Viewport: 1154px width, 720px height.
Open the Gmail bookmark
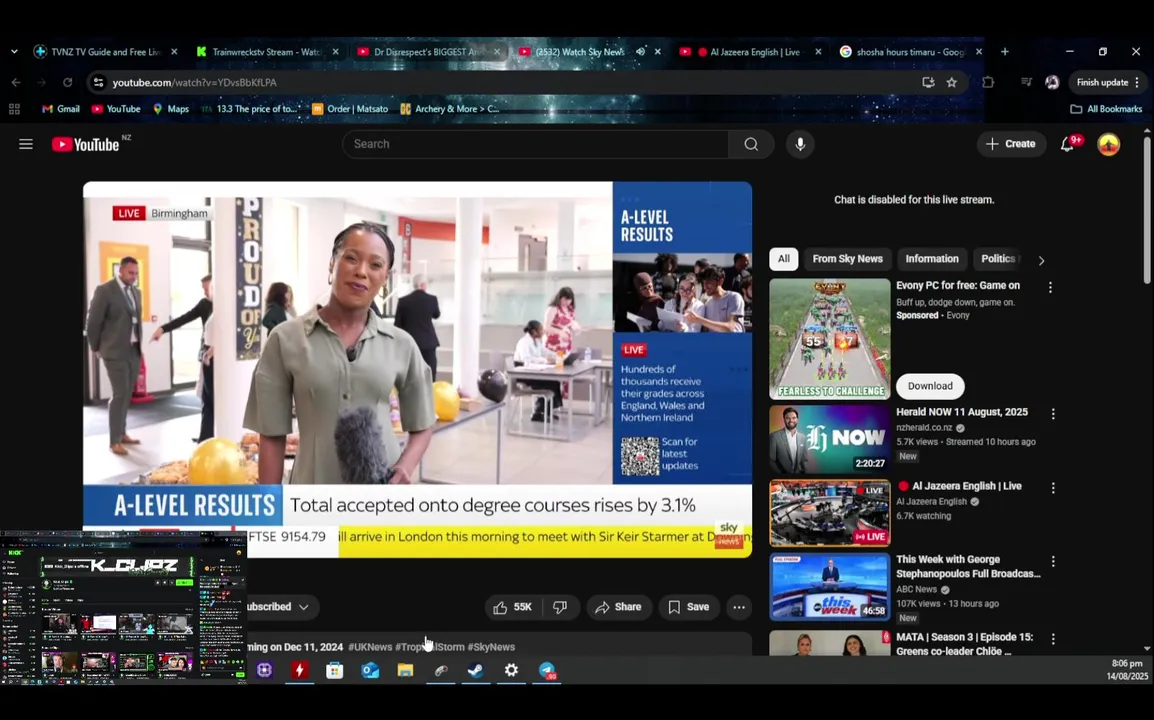coord(60,109)
